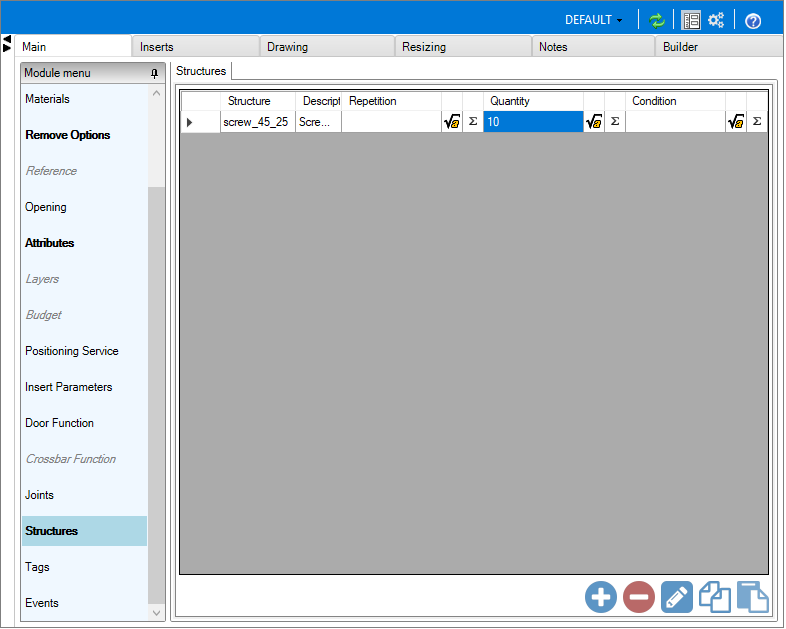Open the help question mark icon
This screenshot has height=629, width=786.
tap(752, 21)
